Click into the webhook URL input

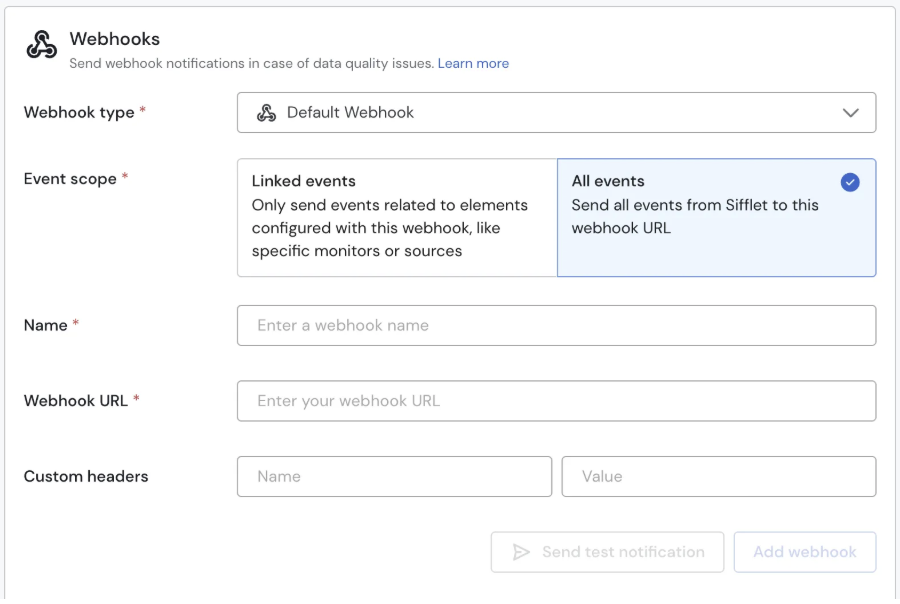pos(556,401)
